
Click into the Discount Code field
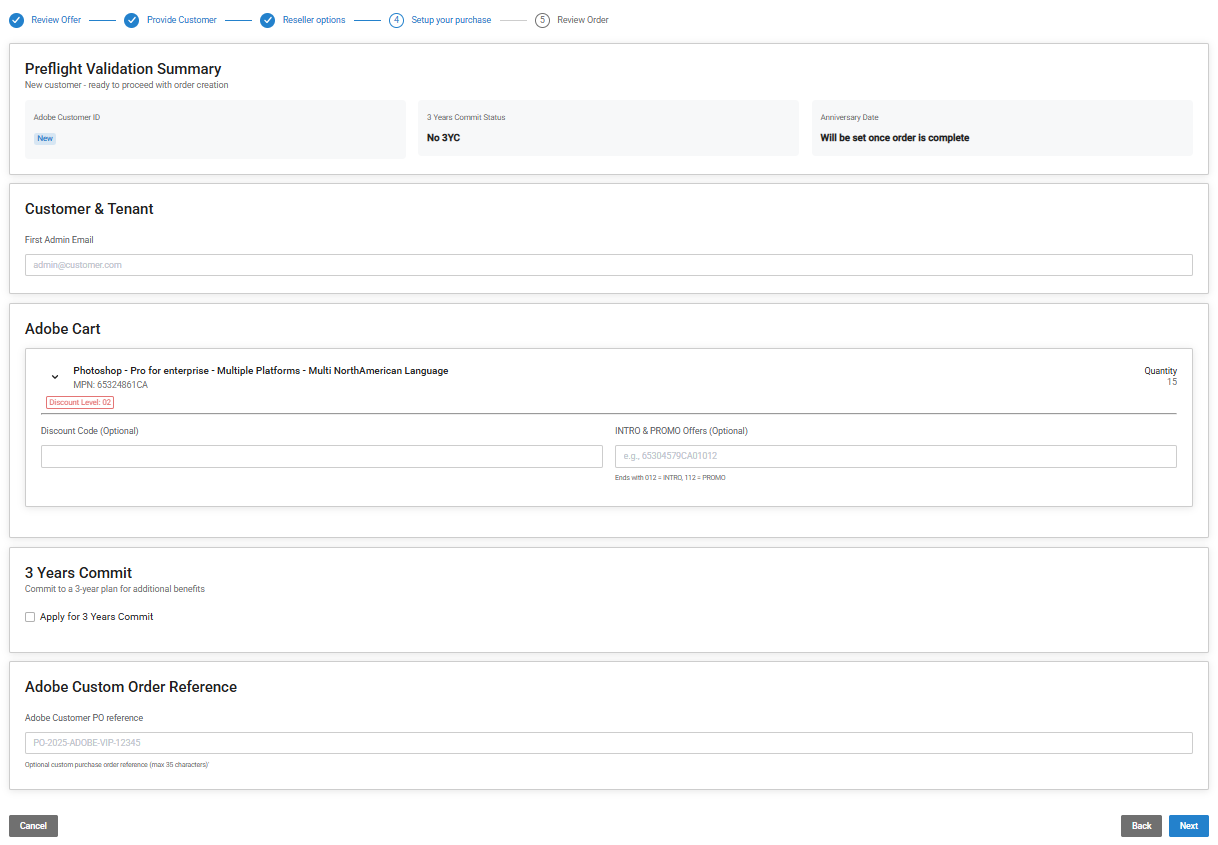pyautogui.click(x=321, y=457)
